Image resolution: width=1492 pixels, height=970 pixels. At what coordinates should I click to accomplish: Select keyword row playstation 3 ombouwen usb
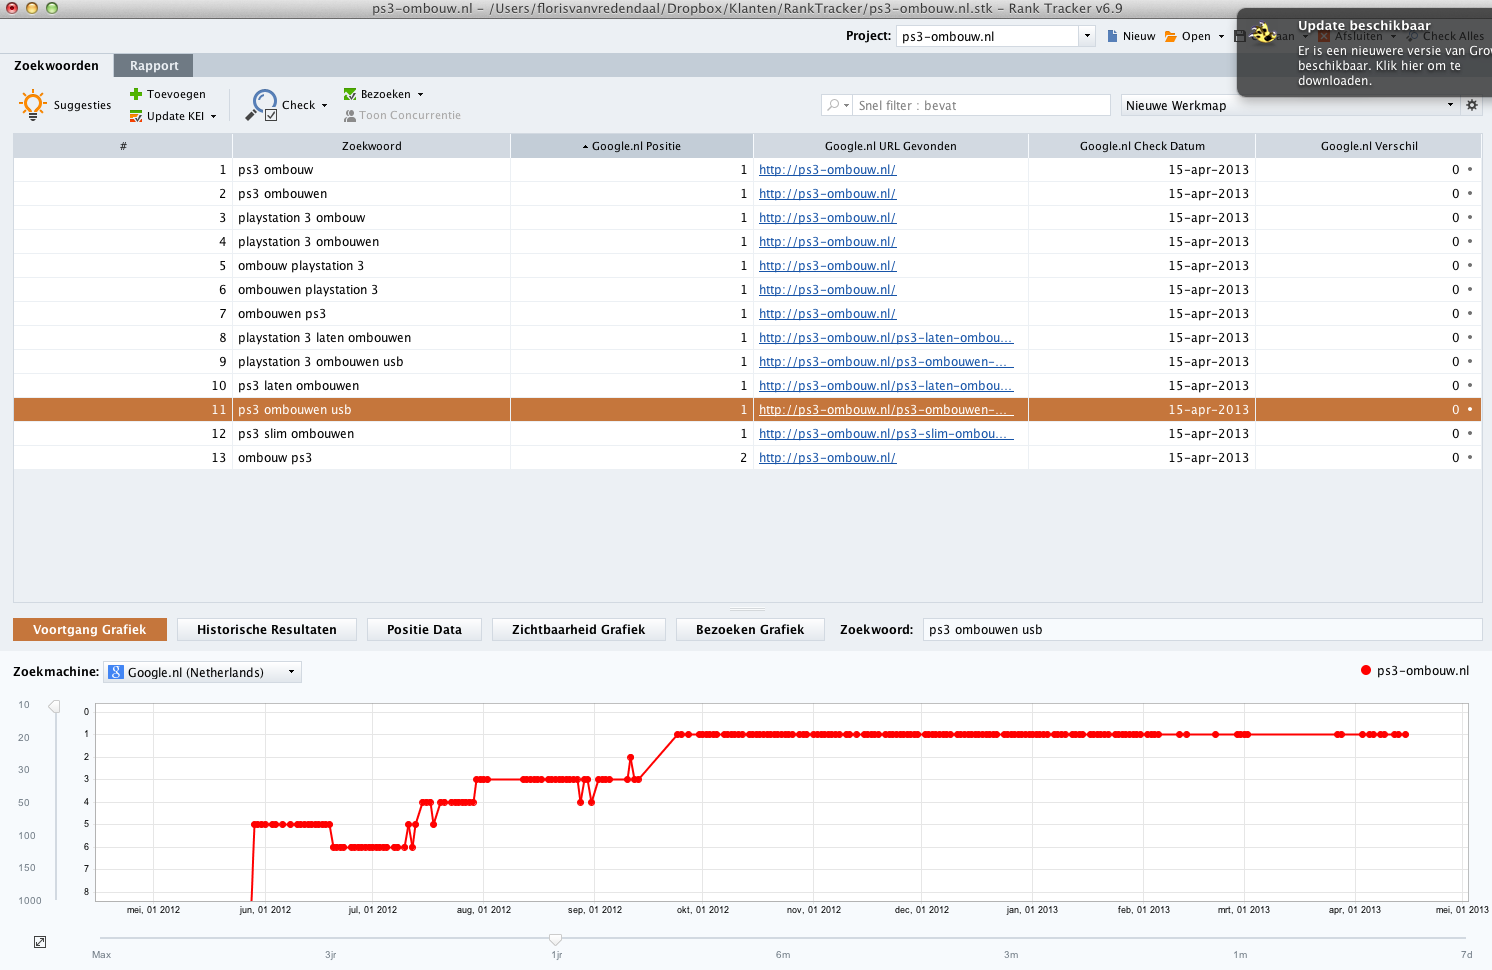[747, 362]
